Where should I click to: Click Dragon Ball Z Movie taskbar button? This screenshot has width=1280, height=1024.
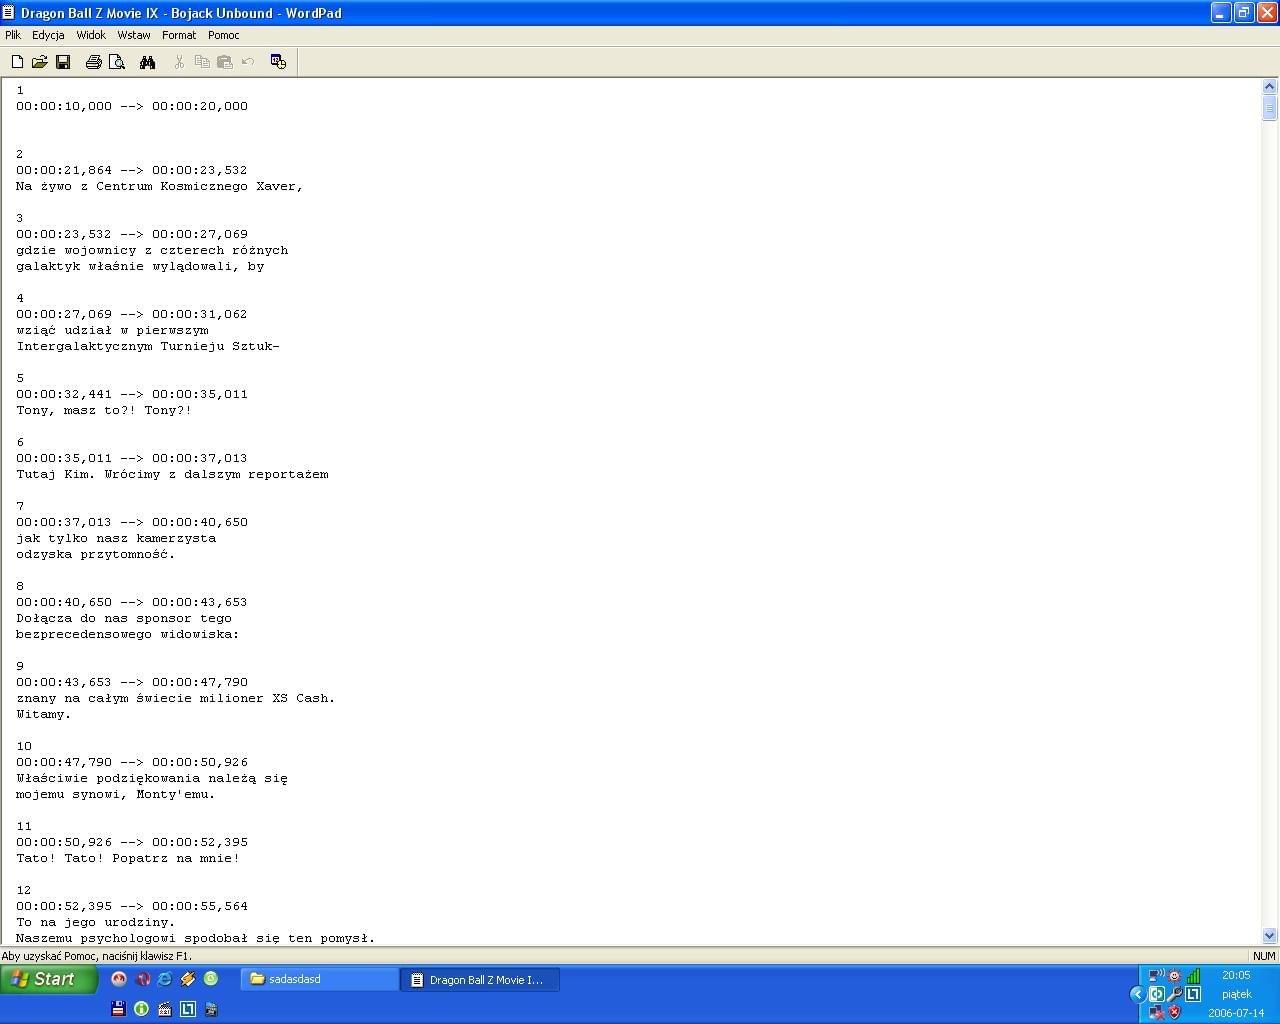480,979
